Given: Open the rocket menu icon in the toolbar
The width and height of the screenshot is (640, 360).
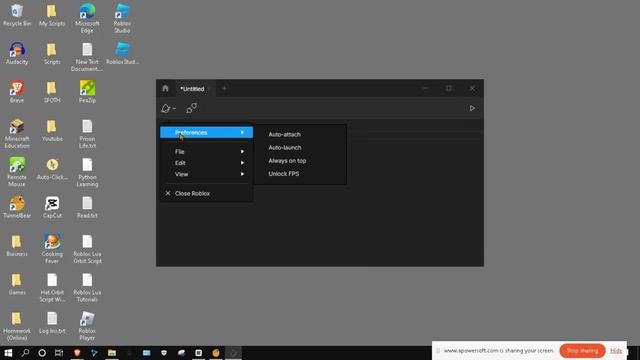Looking at the screenshot, I should click(x=168, y=108).
